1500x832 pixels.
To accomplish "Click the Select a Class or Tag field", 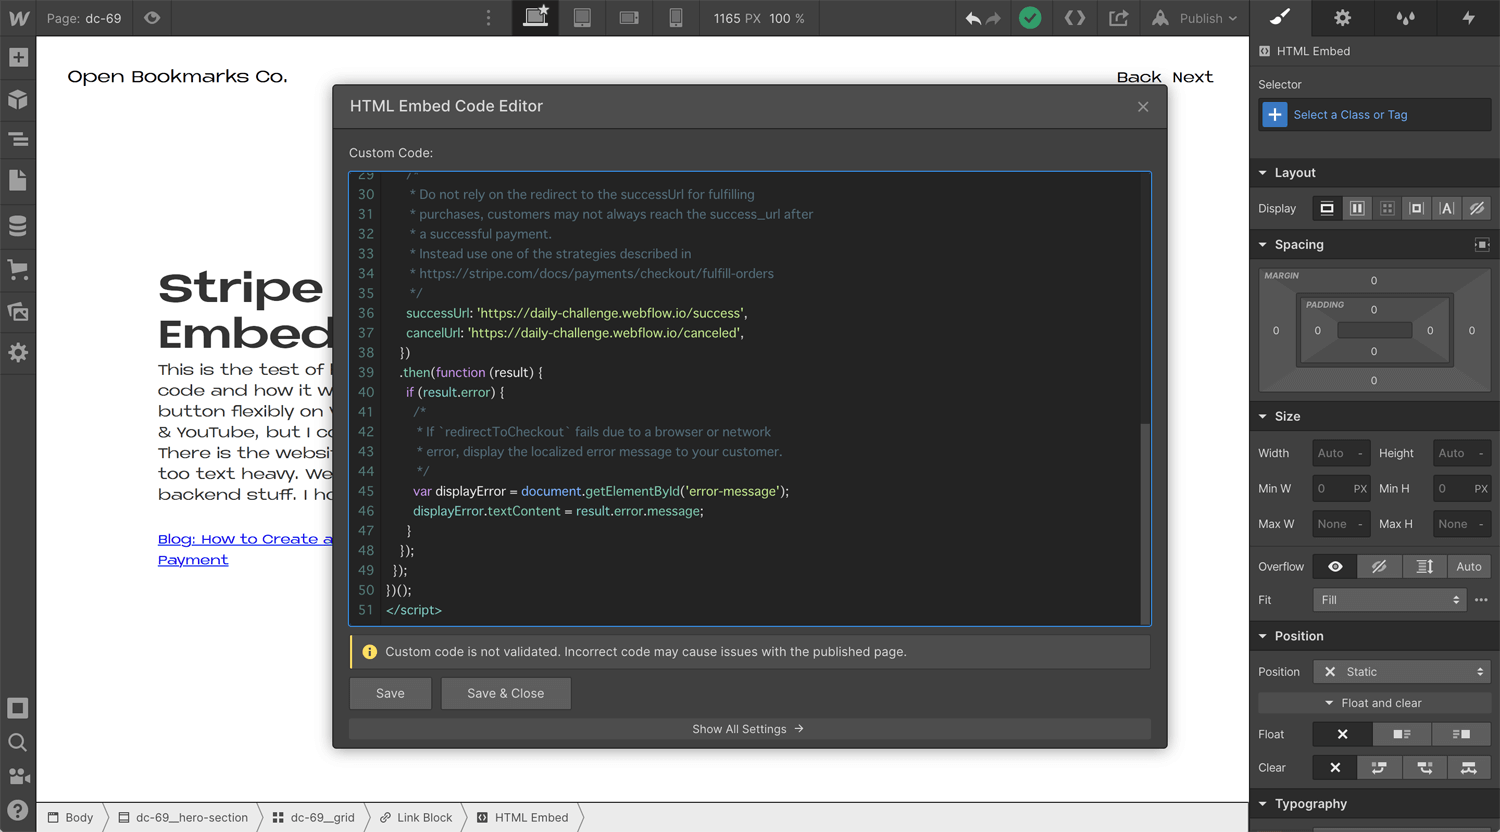I will pos(1375,115).
